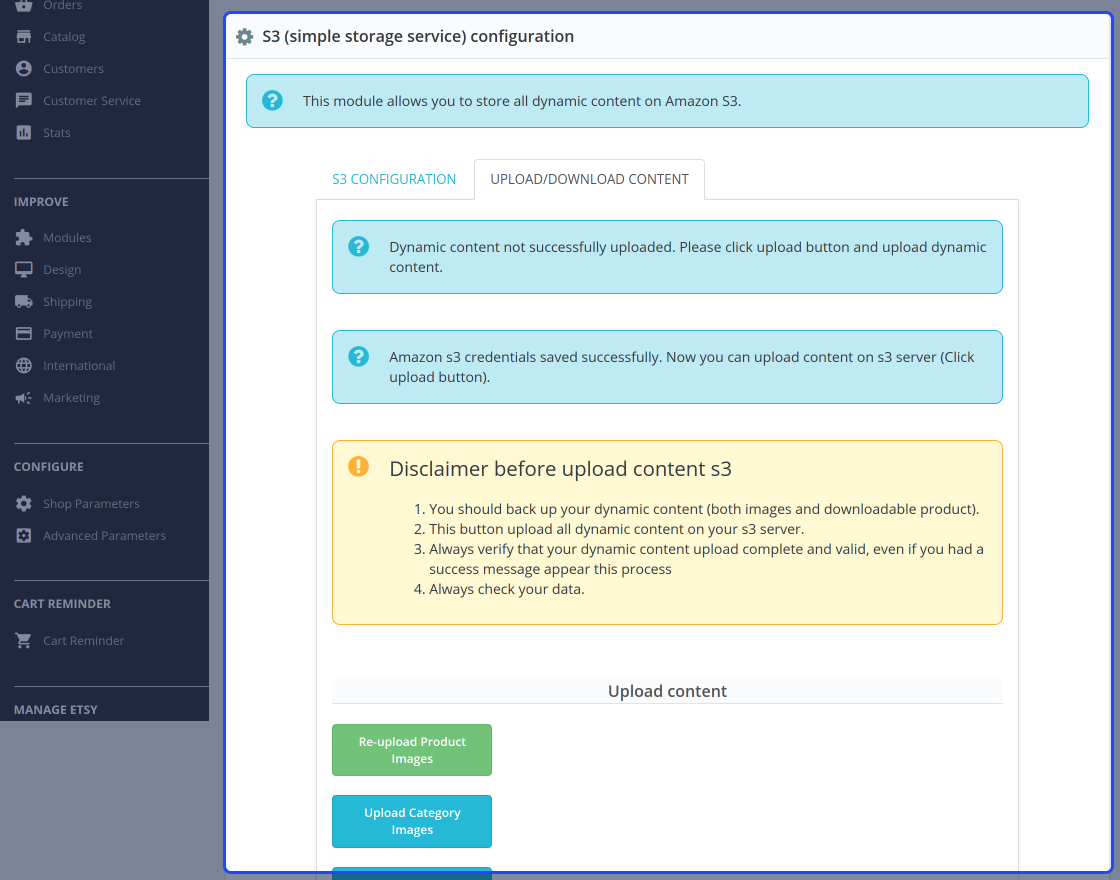Click the Marketing megaphone icon
1120x880 pixels.
coord(24,398)
